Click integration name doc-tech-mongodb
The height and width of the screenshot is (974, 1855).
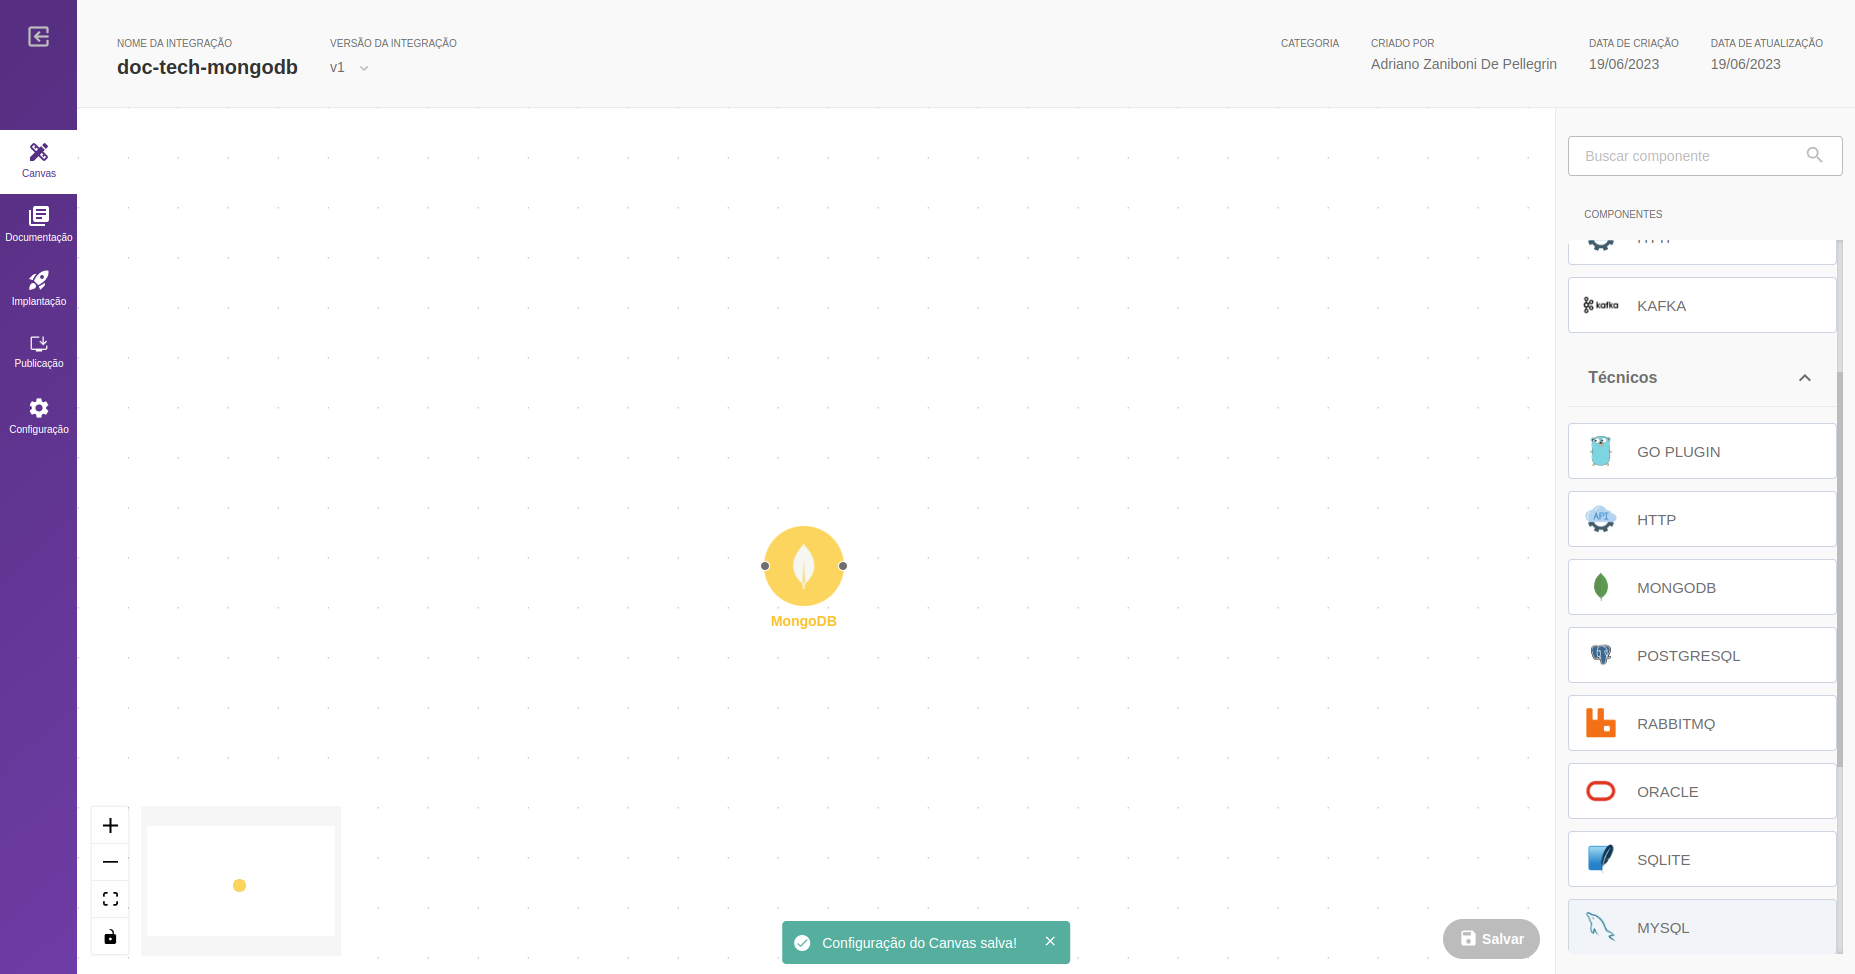coord(207,67)
